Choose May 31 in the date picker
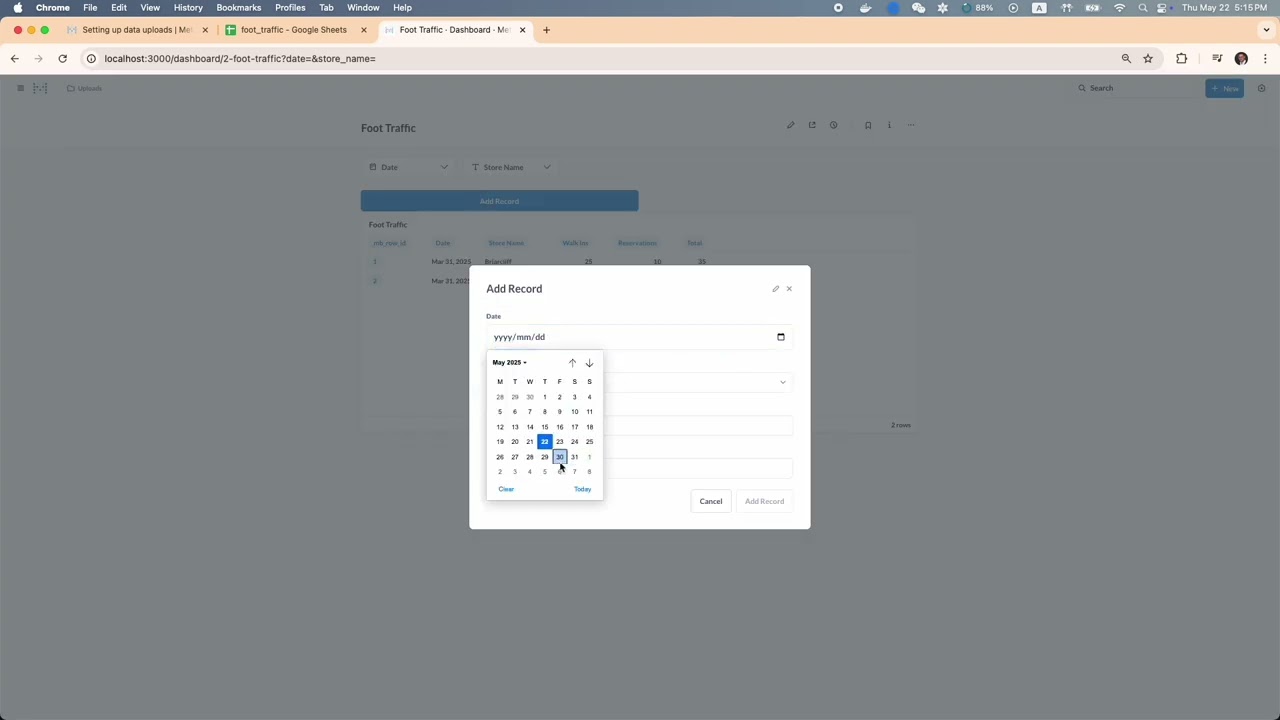Viewport: 1280px width, 720px height. [x=574, y=457]
